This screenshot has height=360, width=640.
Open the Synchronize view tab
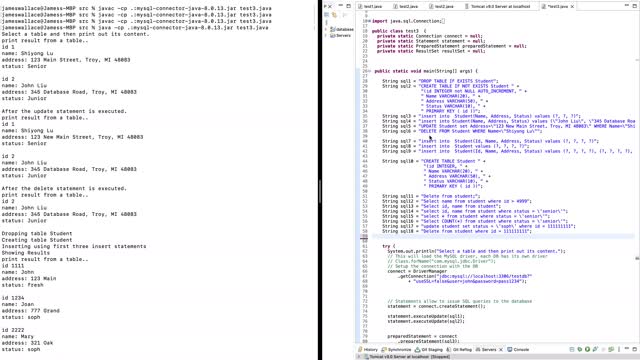[396, 350]
